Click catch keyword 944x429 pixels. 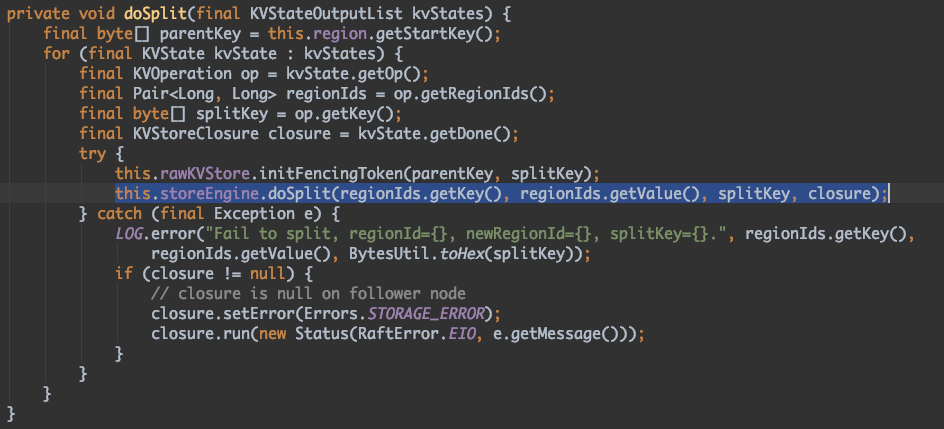(119, 214)
